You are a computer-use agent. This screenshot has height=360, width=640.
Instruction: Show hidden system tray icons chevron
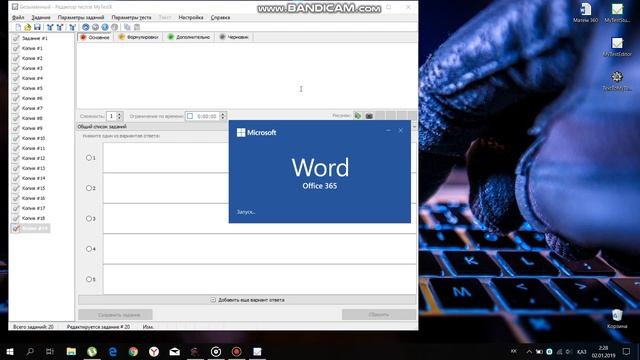529,351
